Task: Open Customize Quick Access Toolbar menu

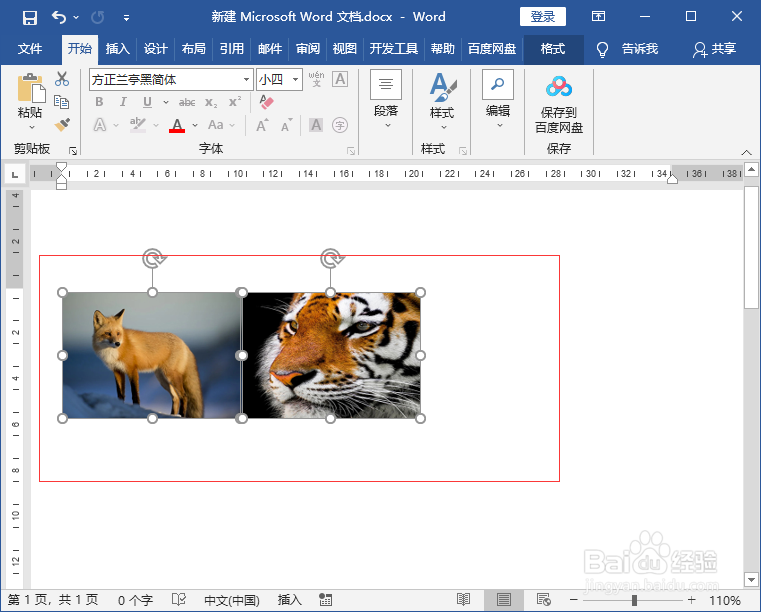Action: (126, 18)
